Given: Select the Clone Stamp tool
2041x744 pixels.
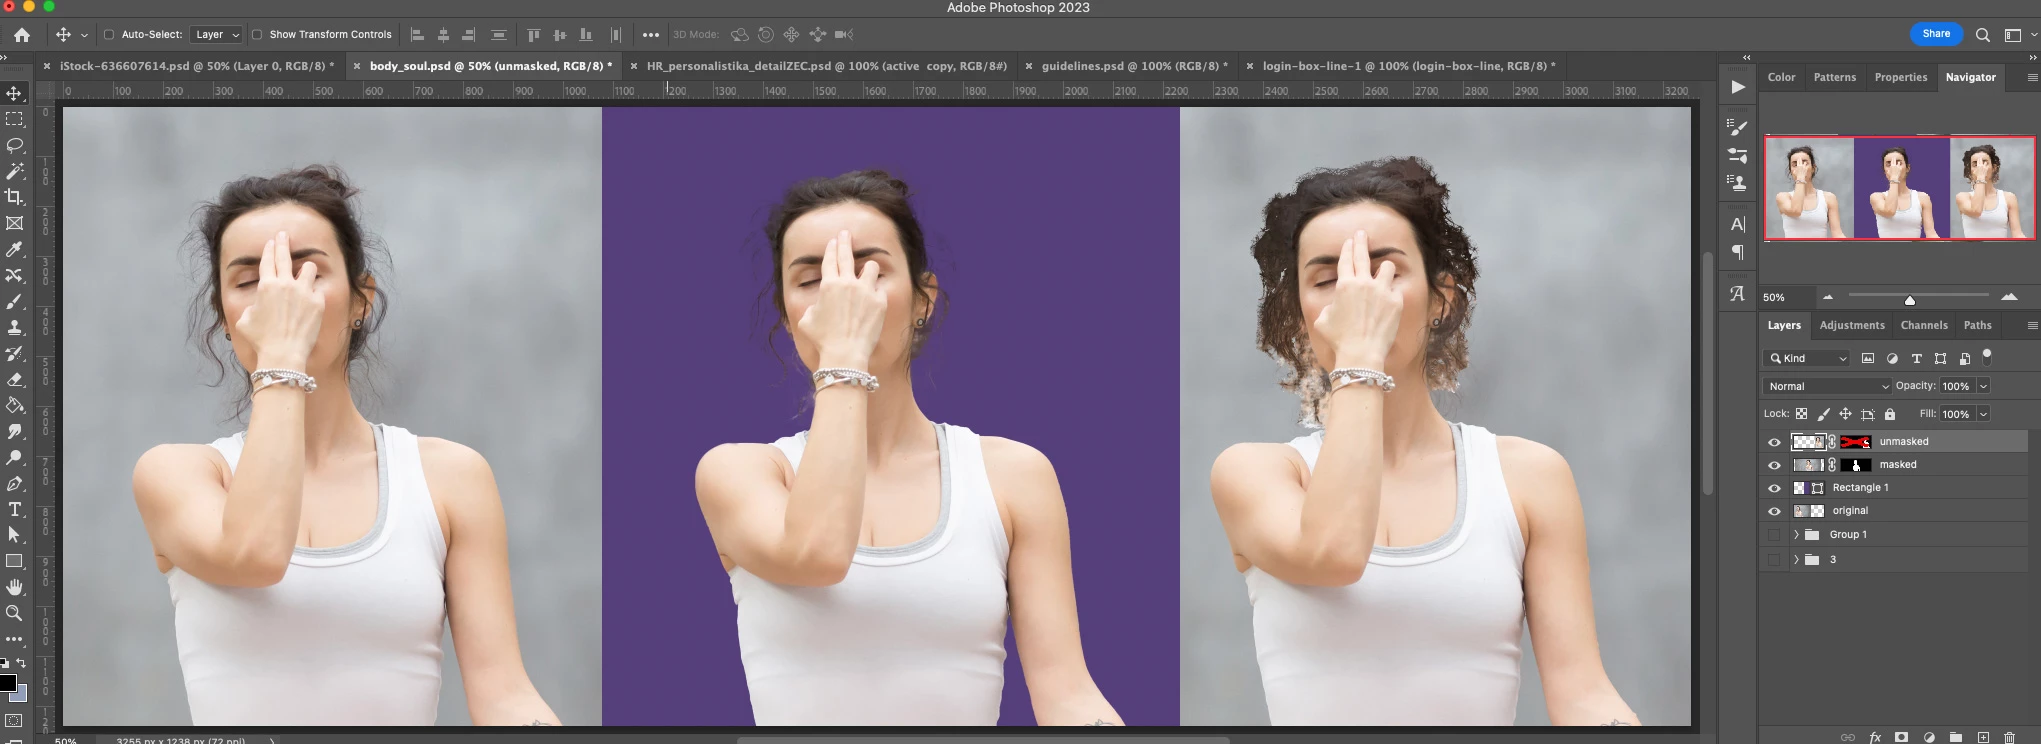Looking at the screenshot, I should 14,327.
